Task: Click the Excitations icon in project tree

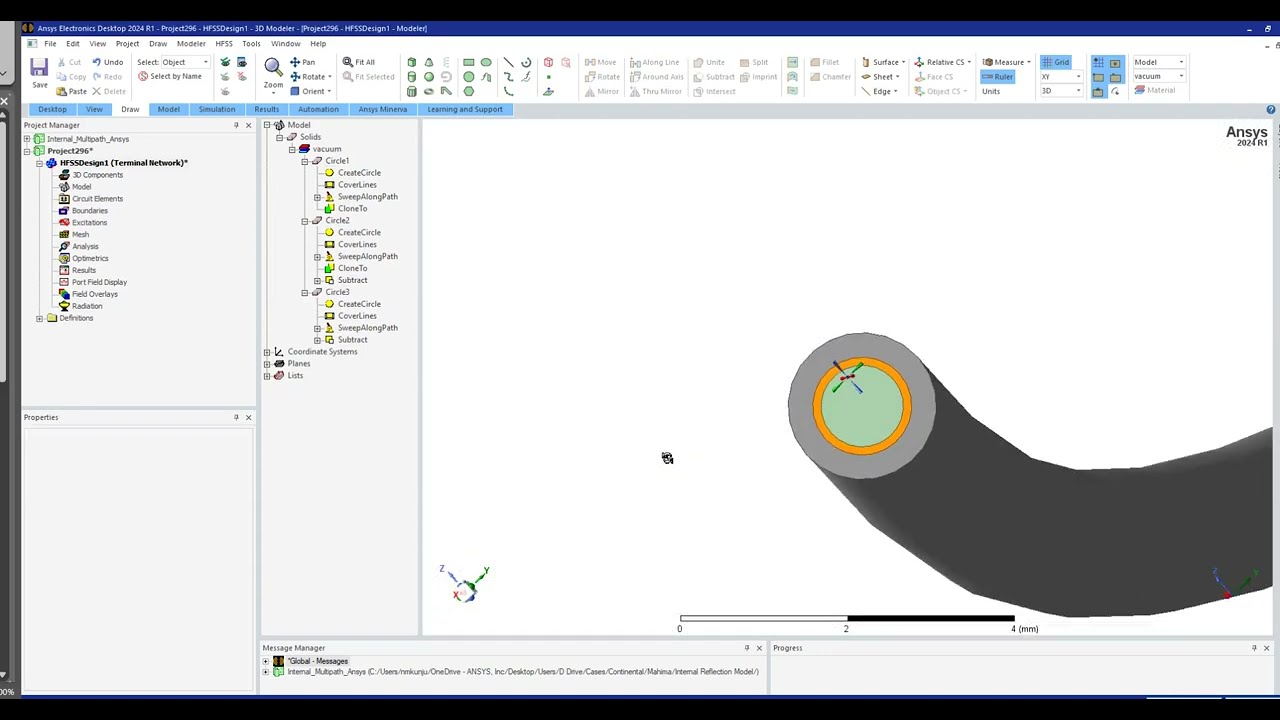Action: [64, 222]
